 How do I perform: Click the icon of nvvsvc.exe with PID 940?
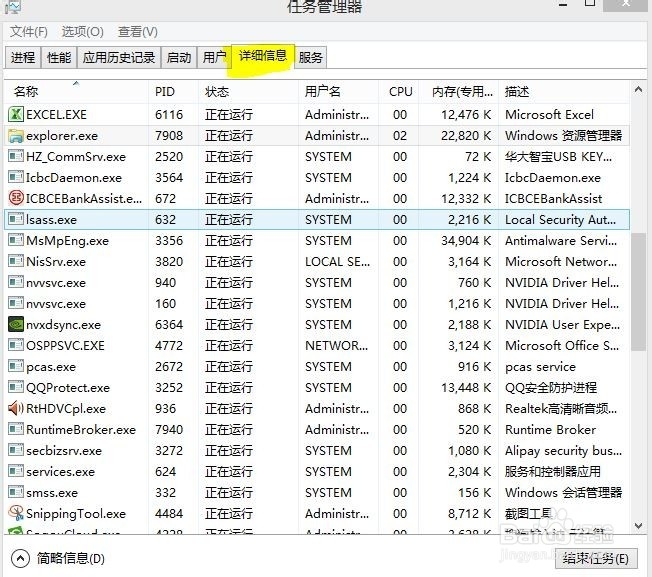(x=16, y=282)
